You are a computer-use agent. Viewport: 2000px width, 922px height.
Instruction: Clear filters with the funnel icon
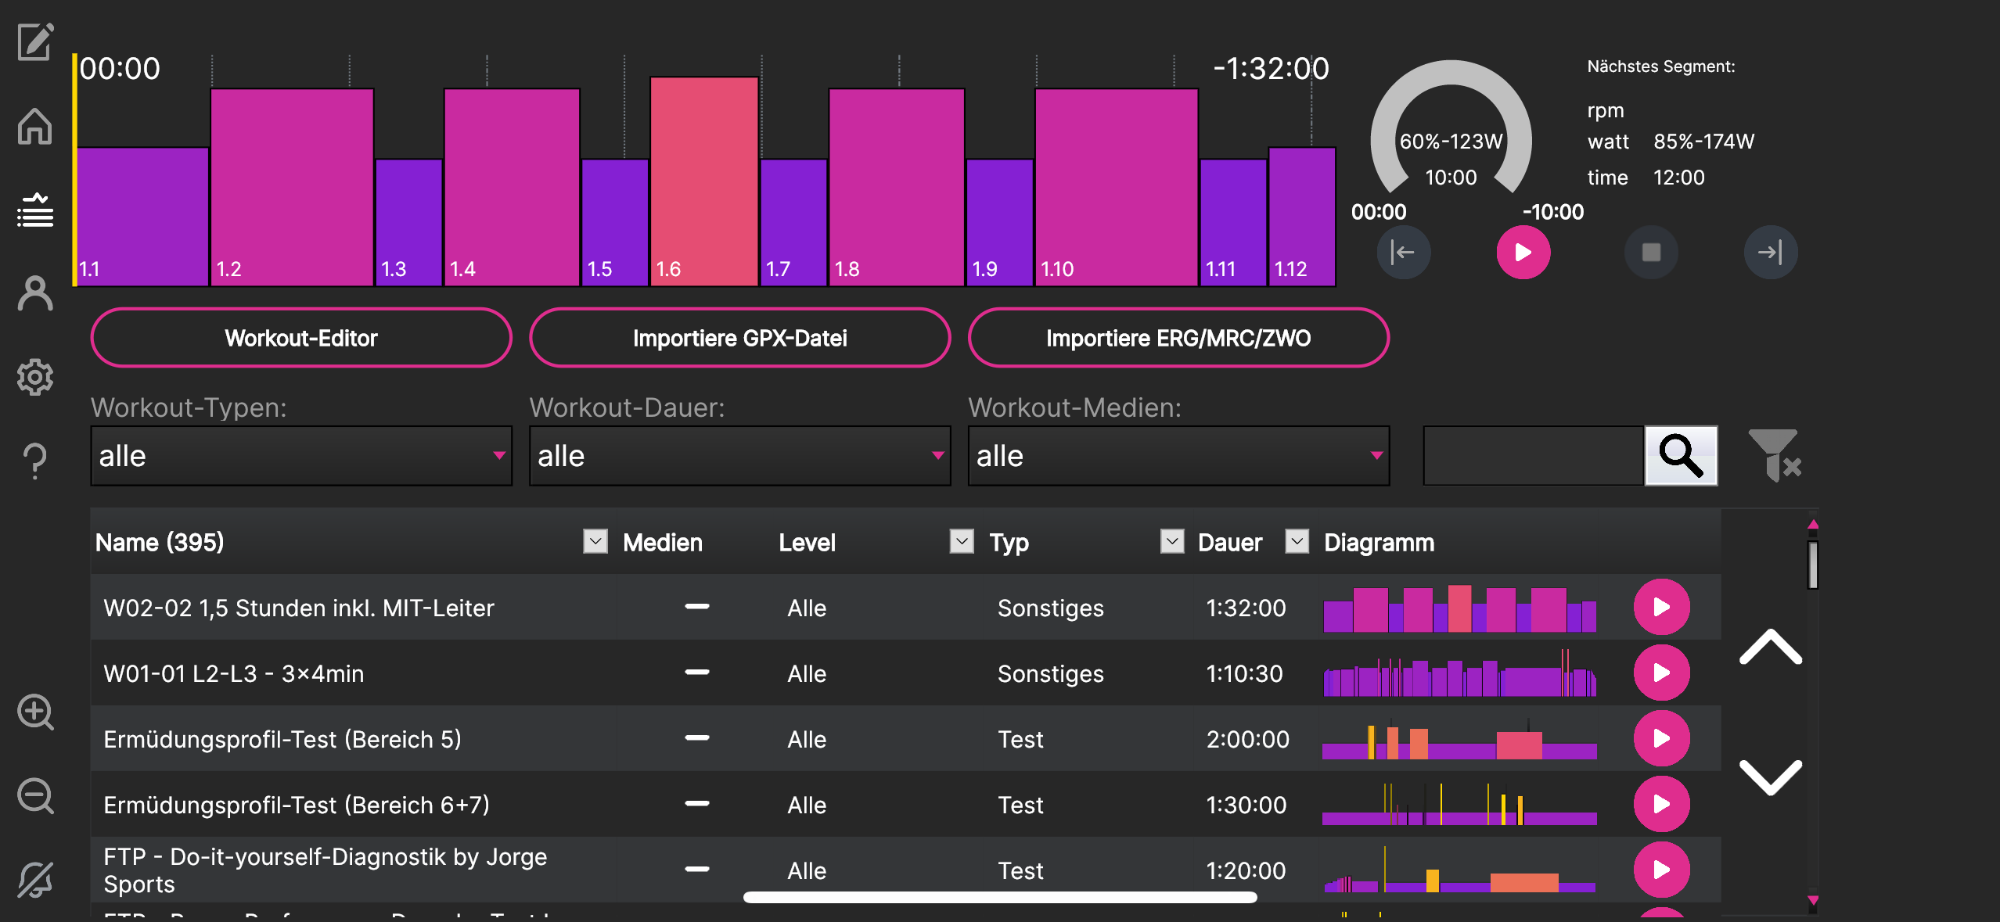pyautogui.click(x=1774, y=456)
